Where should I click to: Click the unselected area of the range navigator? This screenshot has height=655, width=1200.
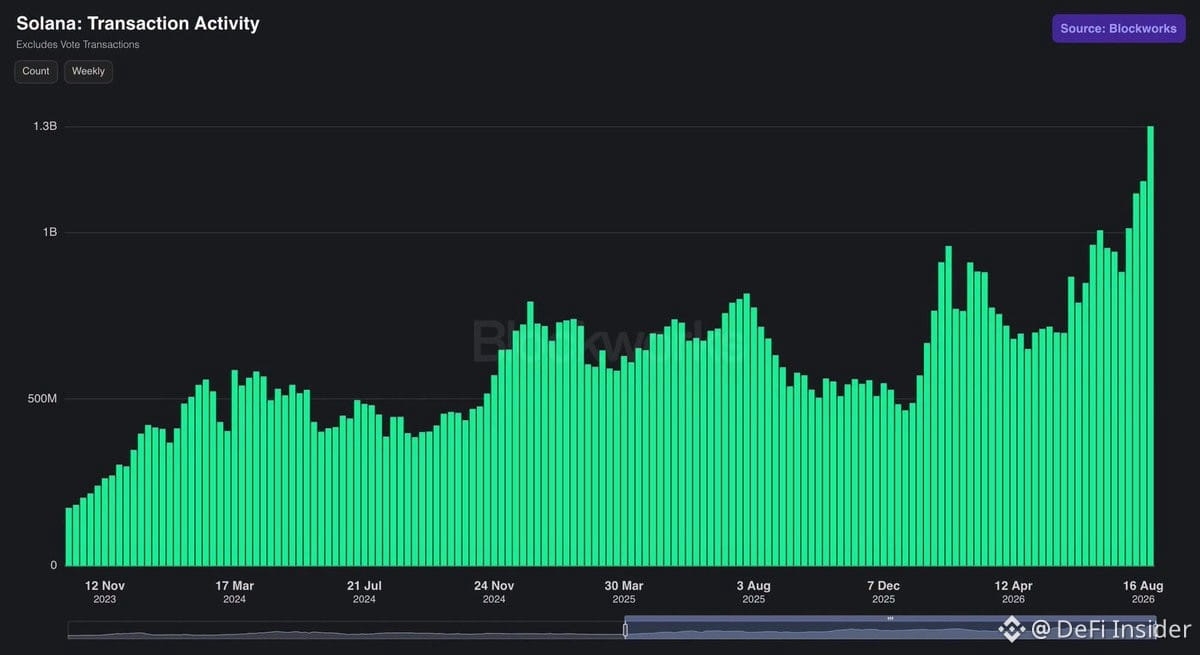345,630
